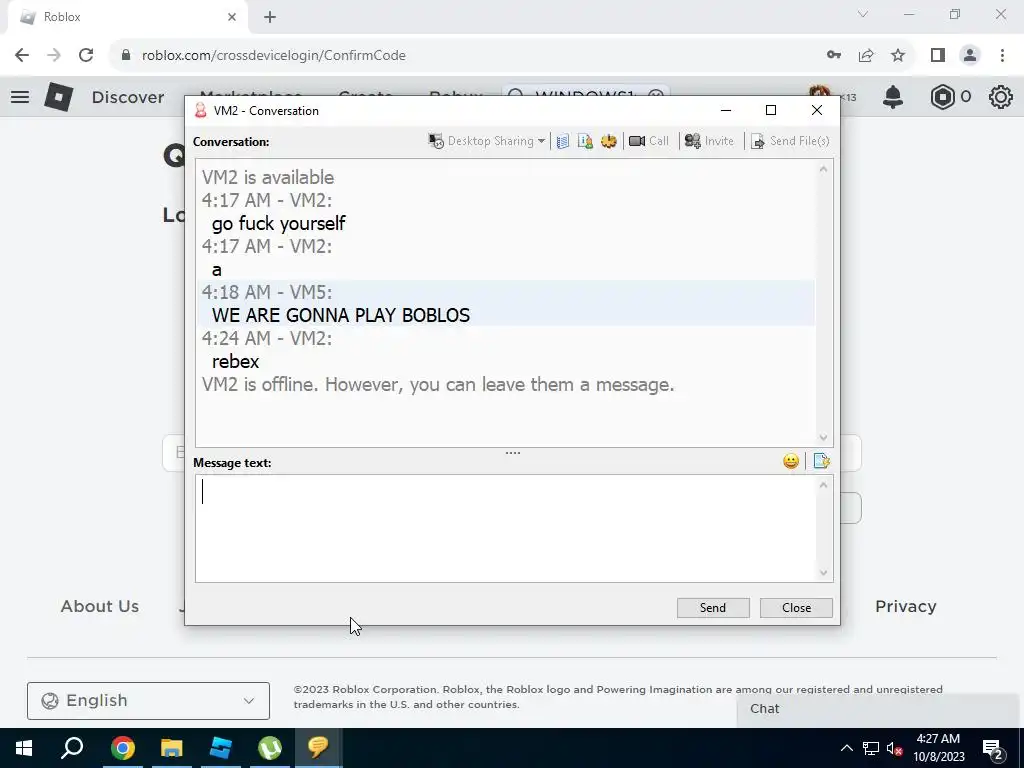Click the message templates icon beside the smiley
Screen dimensions: 1024x768
pyautogui.click(x=822, y=461)
